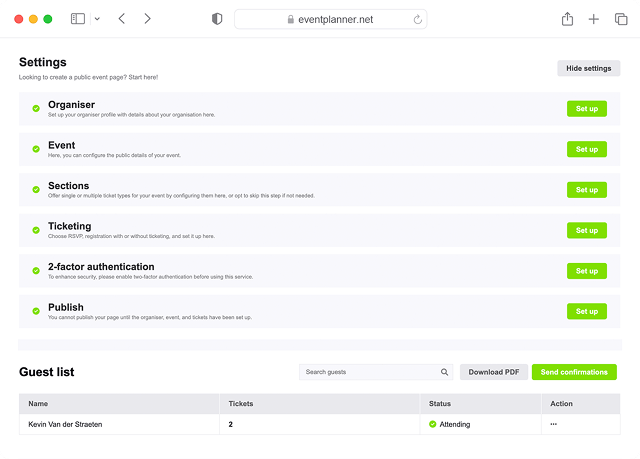Open the Share icon in toolbar
The image size is (640, 459).
[x=567, y=19]
